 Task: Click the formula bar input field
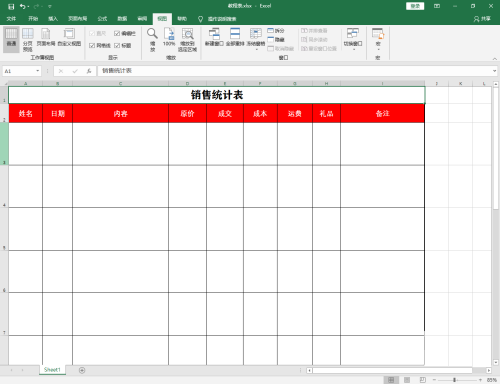(x=294, y=71)
